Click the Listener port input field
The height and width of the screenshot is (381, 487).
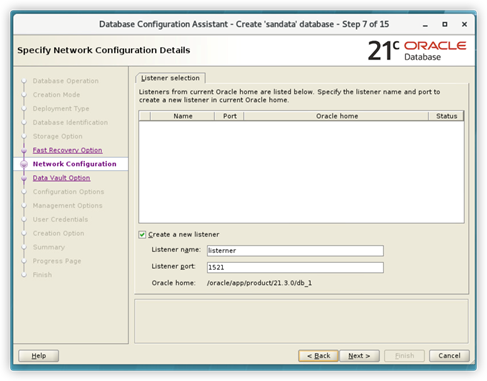[x=295, y=267]
